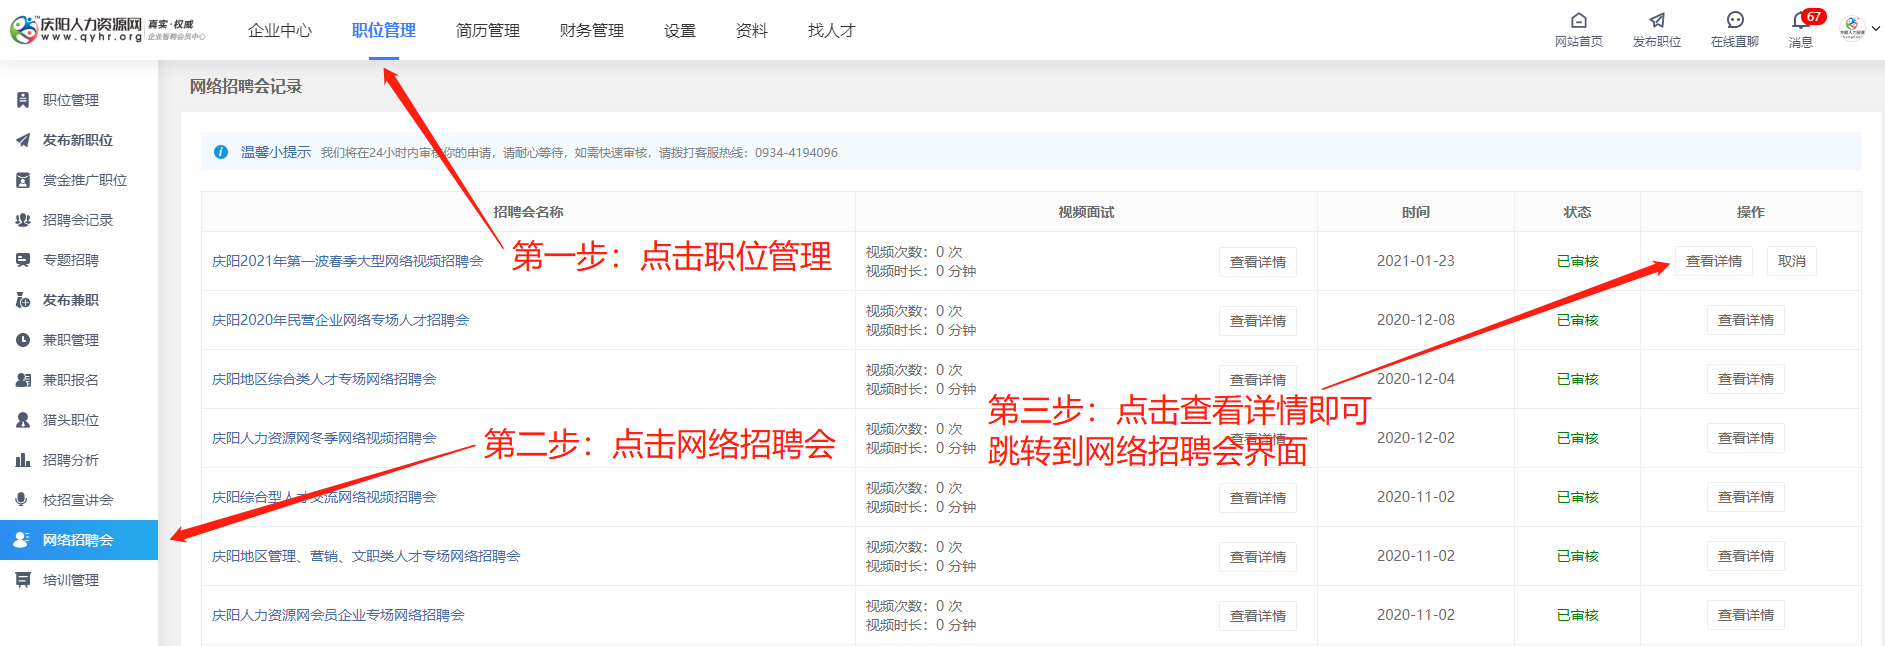Click the red 67 message badge
Image resolution: width=1885 pixels, height=646 pixels.
coord(1814,16)
